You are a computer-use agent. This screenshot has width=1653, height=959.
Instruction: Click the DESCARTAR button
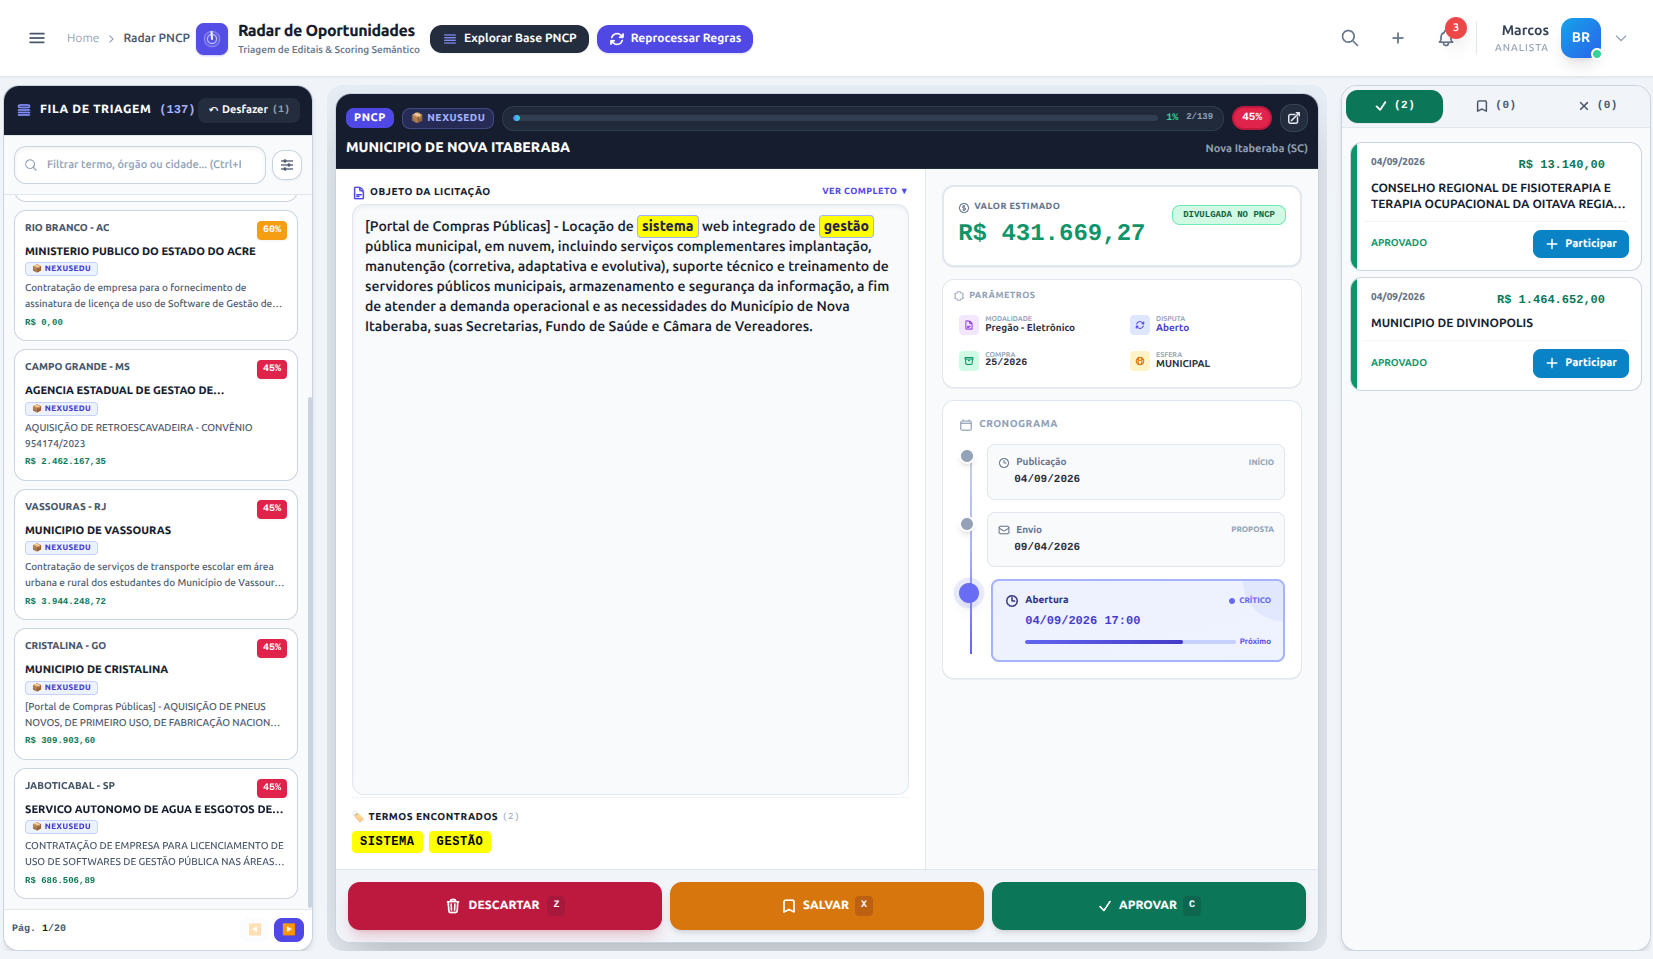pyautogui.click(x=505, y=906)
